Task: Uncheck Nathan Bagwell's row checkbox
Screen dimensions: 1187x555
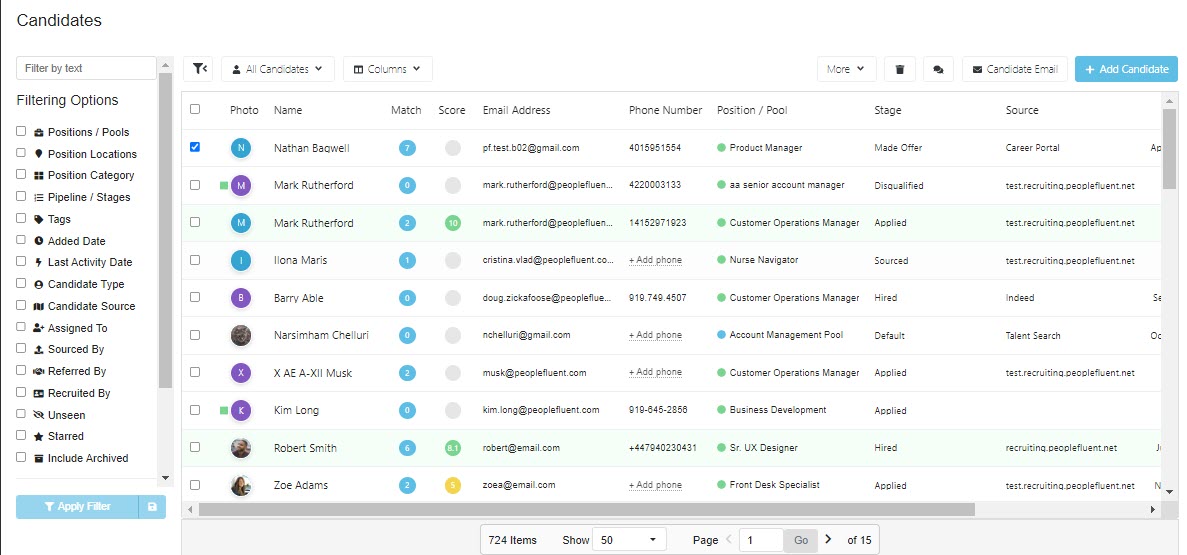Action: [195, 147]
